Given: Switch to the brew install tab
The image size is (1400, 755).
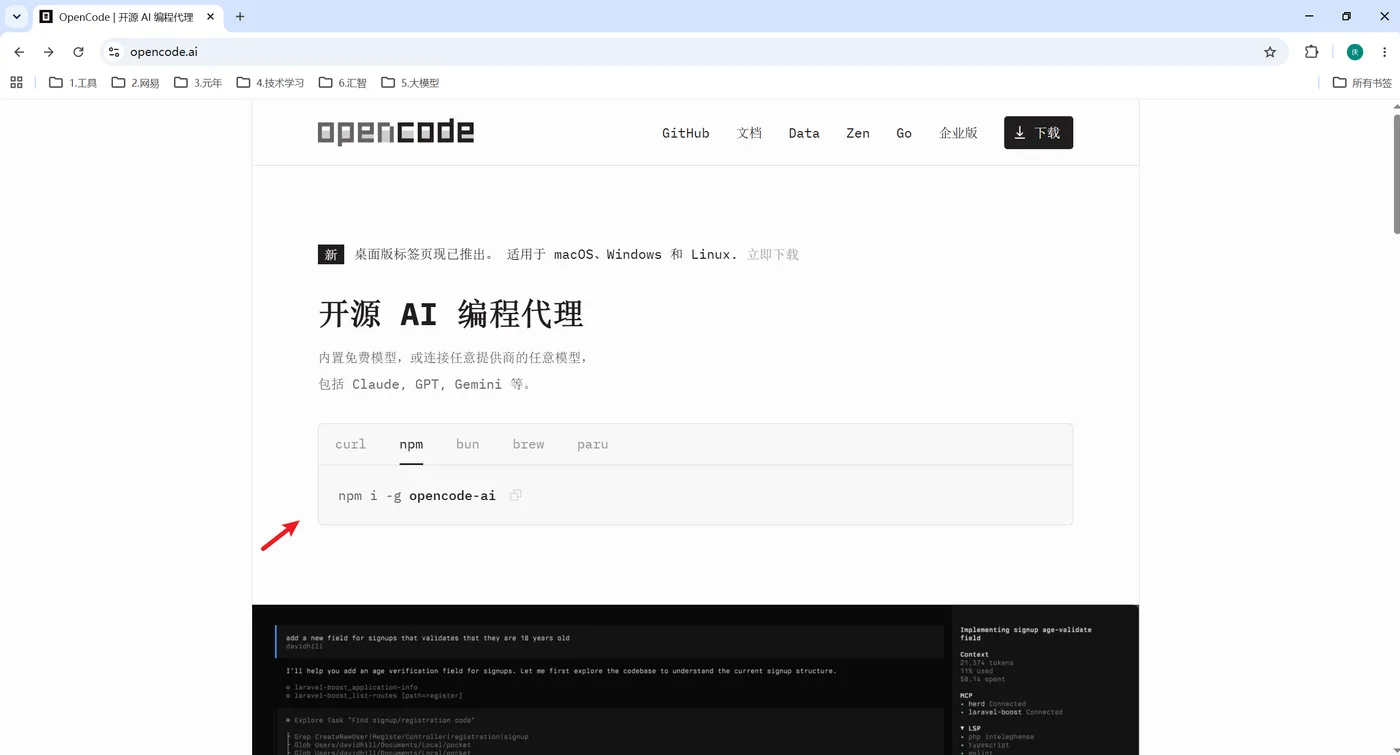Looking at the screenshot, I should click(x=528, y=444).
